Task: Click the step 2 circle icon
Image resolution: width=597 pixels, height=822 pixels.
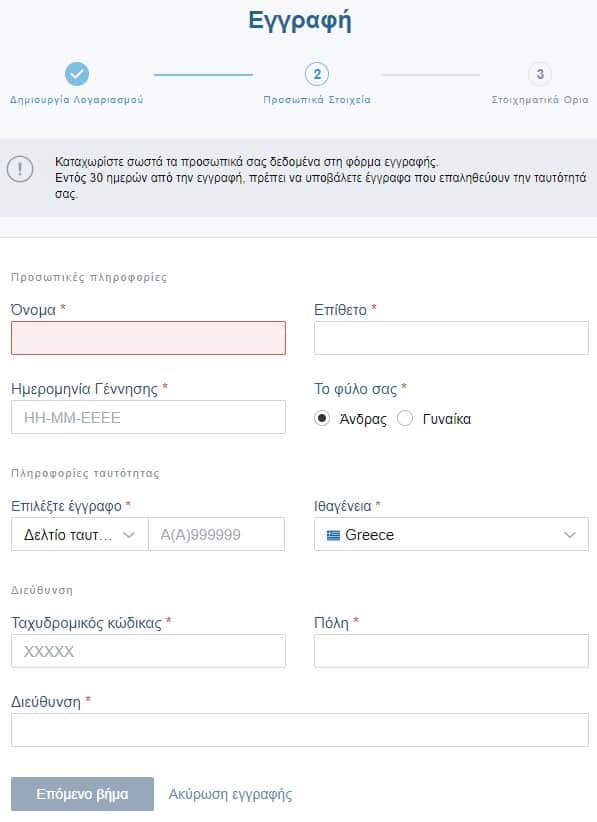Action: point(317,74)
